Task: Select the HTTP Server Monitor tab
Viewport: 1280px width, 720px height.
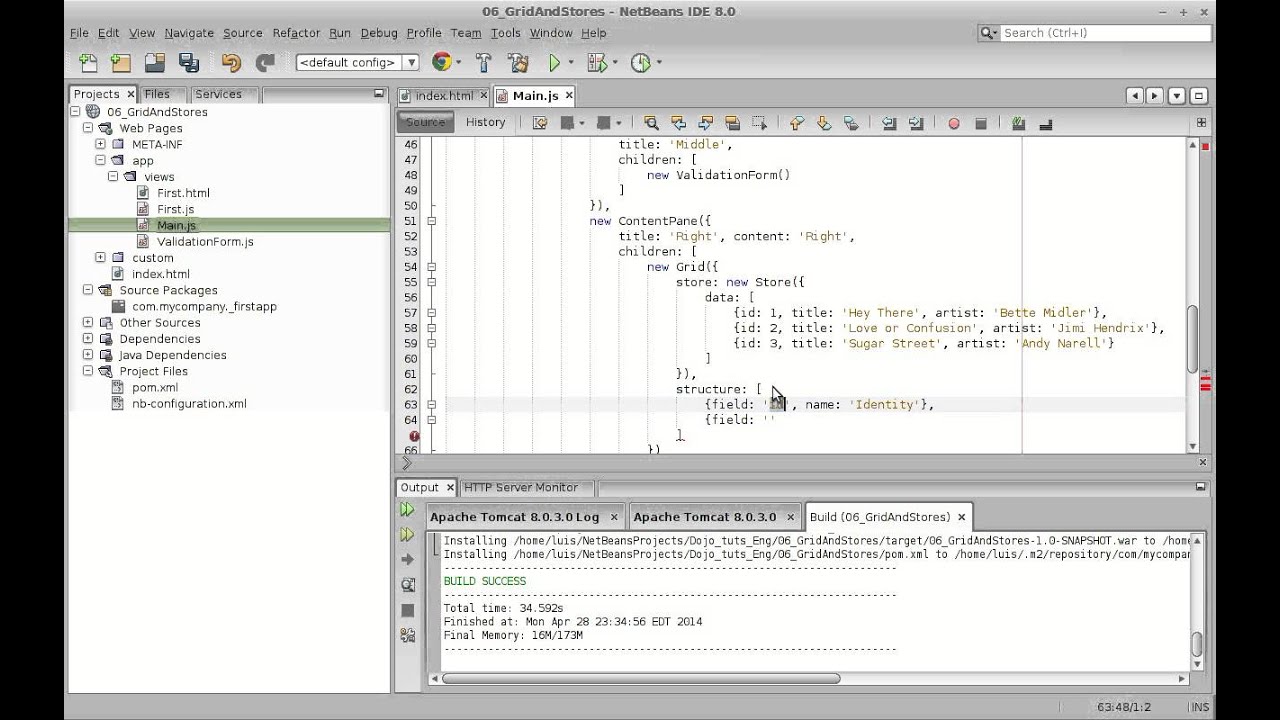Action: click(x=520, y=487)
